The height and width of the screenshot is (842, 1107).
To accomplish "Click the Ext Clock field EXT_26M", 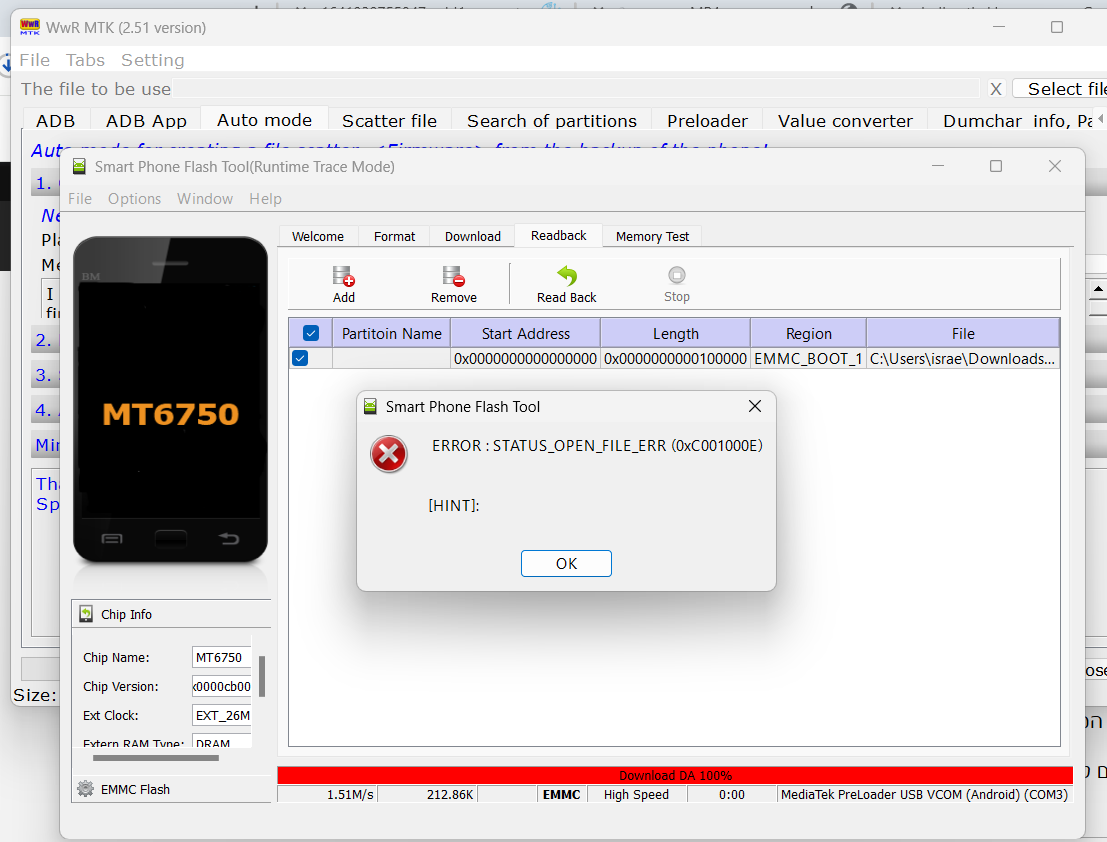I will pos(222,715).
